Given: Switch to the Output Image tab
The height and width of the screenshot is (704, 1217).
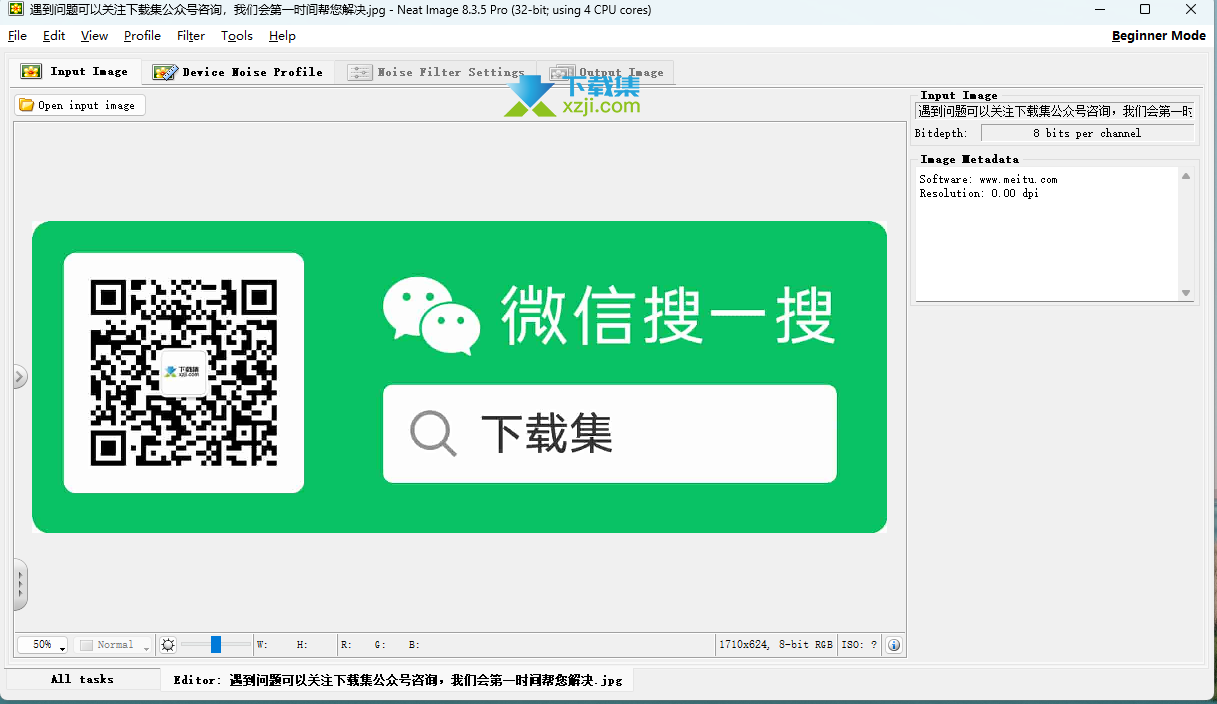Looking at the screenshot, I should click(606, 72).
